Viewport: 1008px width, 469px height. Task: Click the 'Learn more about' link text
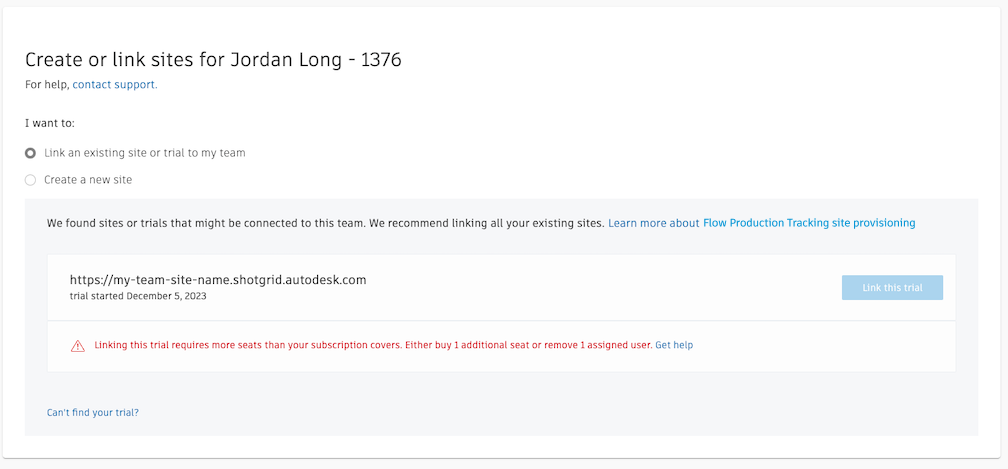click(653, 223)
